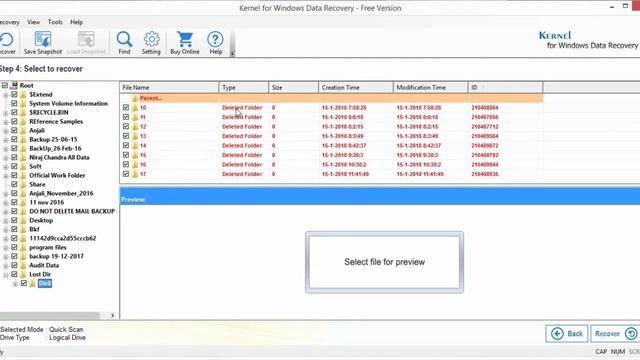Click the folder icon of row 10

click(135, 108)
